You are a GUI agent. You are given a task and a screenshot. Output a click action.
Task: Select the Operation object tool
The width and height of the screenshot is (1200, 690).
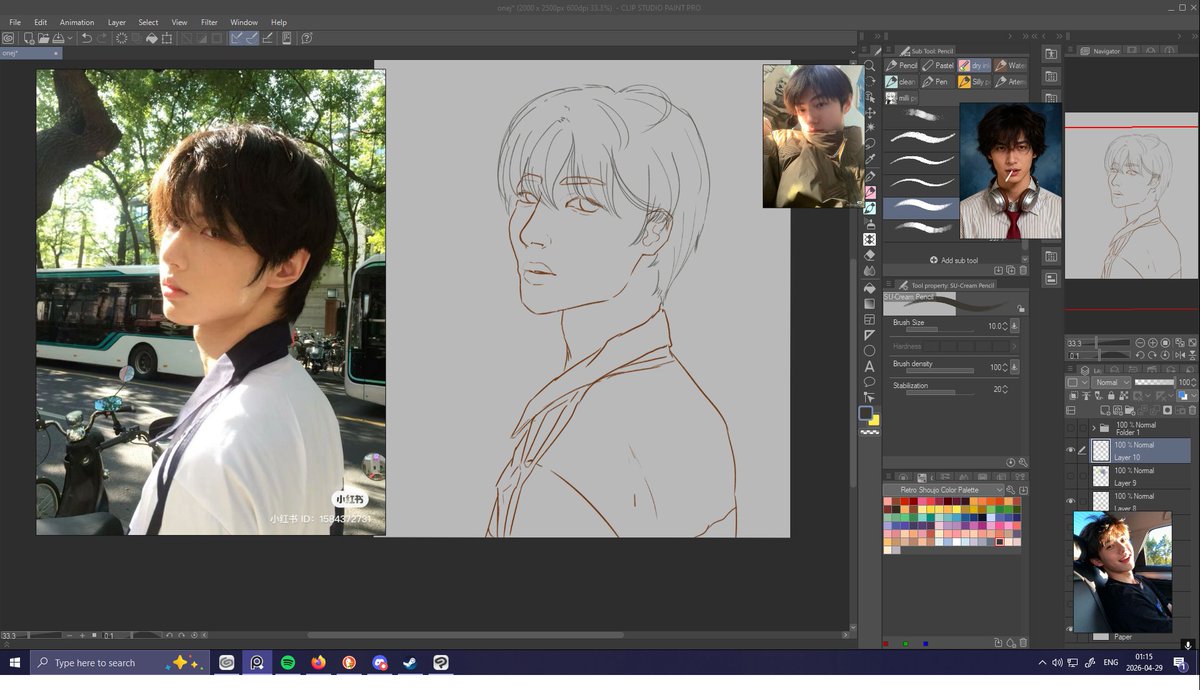870,96
